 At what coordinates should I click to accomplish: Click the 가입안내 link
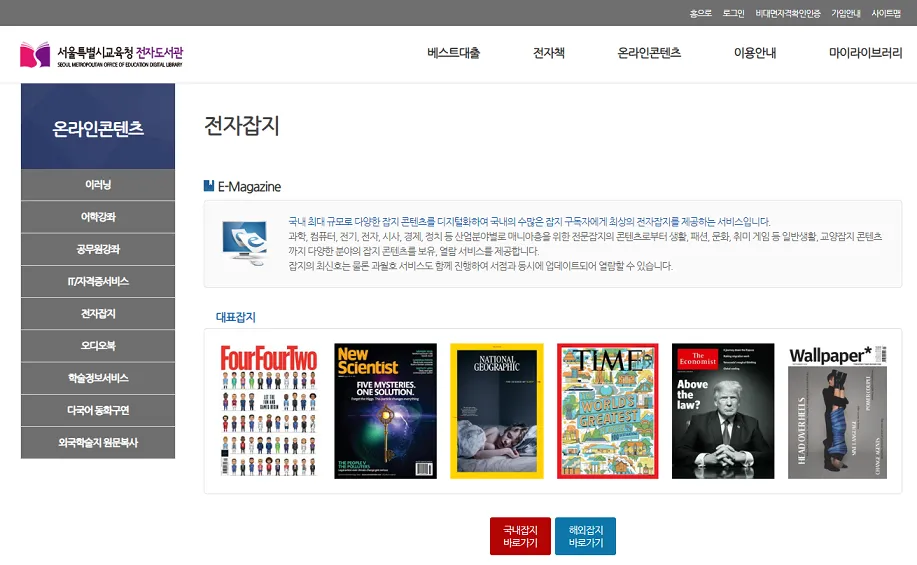(x=846, y=13)
